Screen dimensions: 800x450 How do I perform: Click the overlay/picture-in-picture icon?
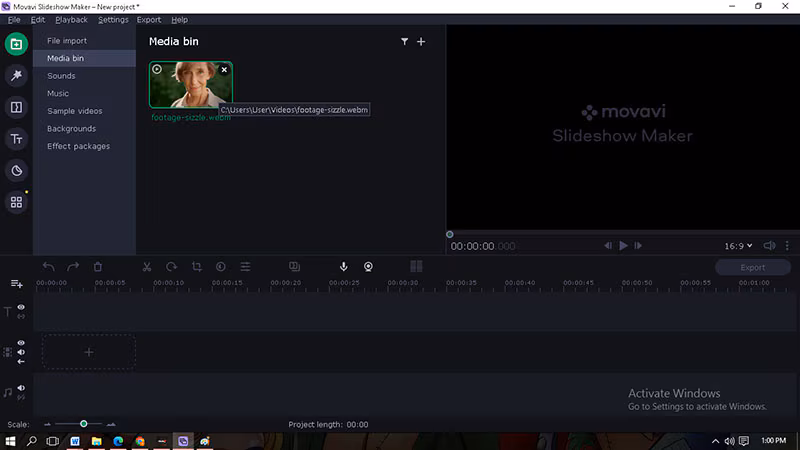click(294, 266)
